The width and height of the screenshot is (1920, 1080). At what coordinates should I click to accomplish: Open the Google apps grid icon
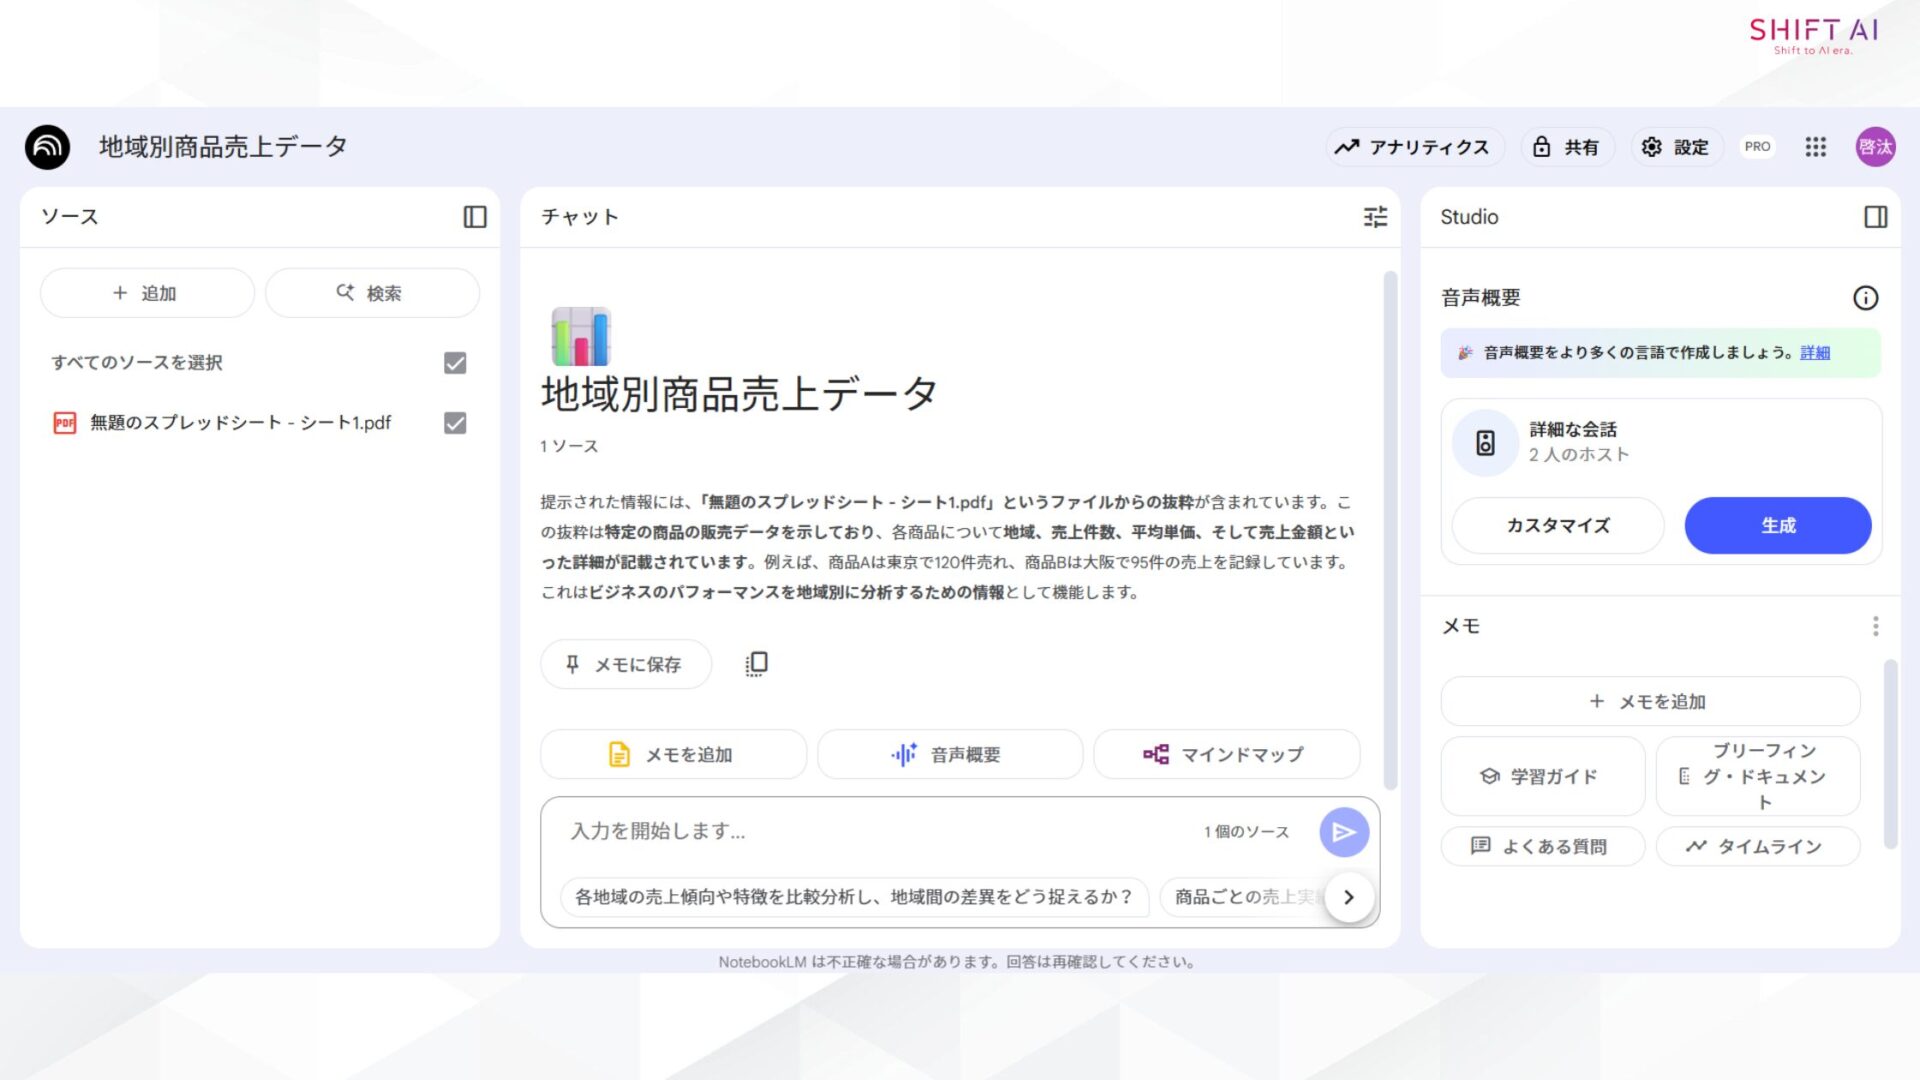click(x=1815, y=147)
